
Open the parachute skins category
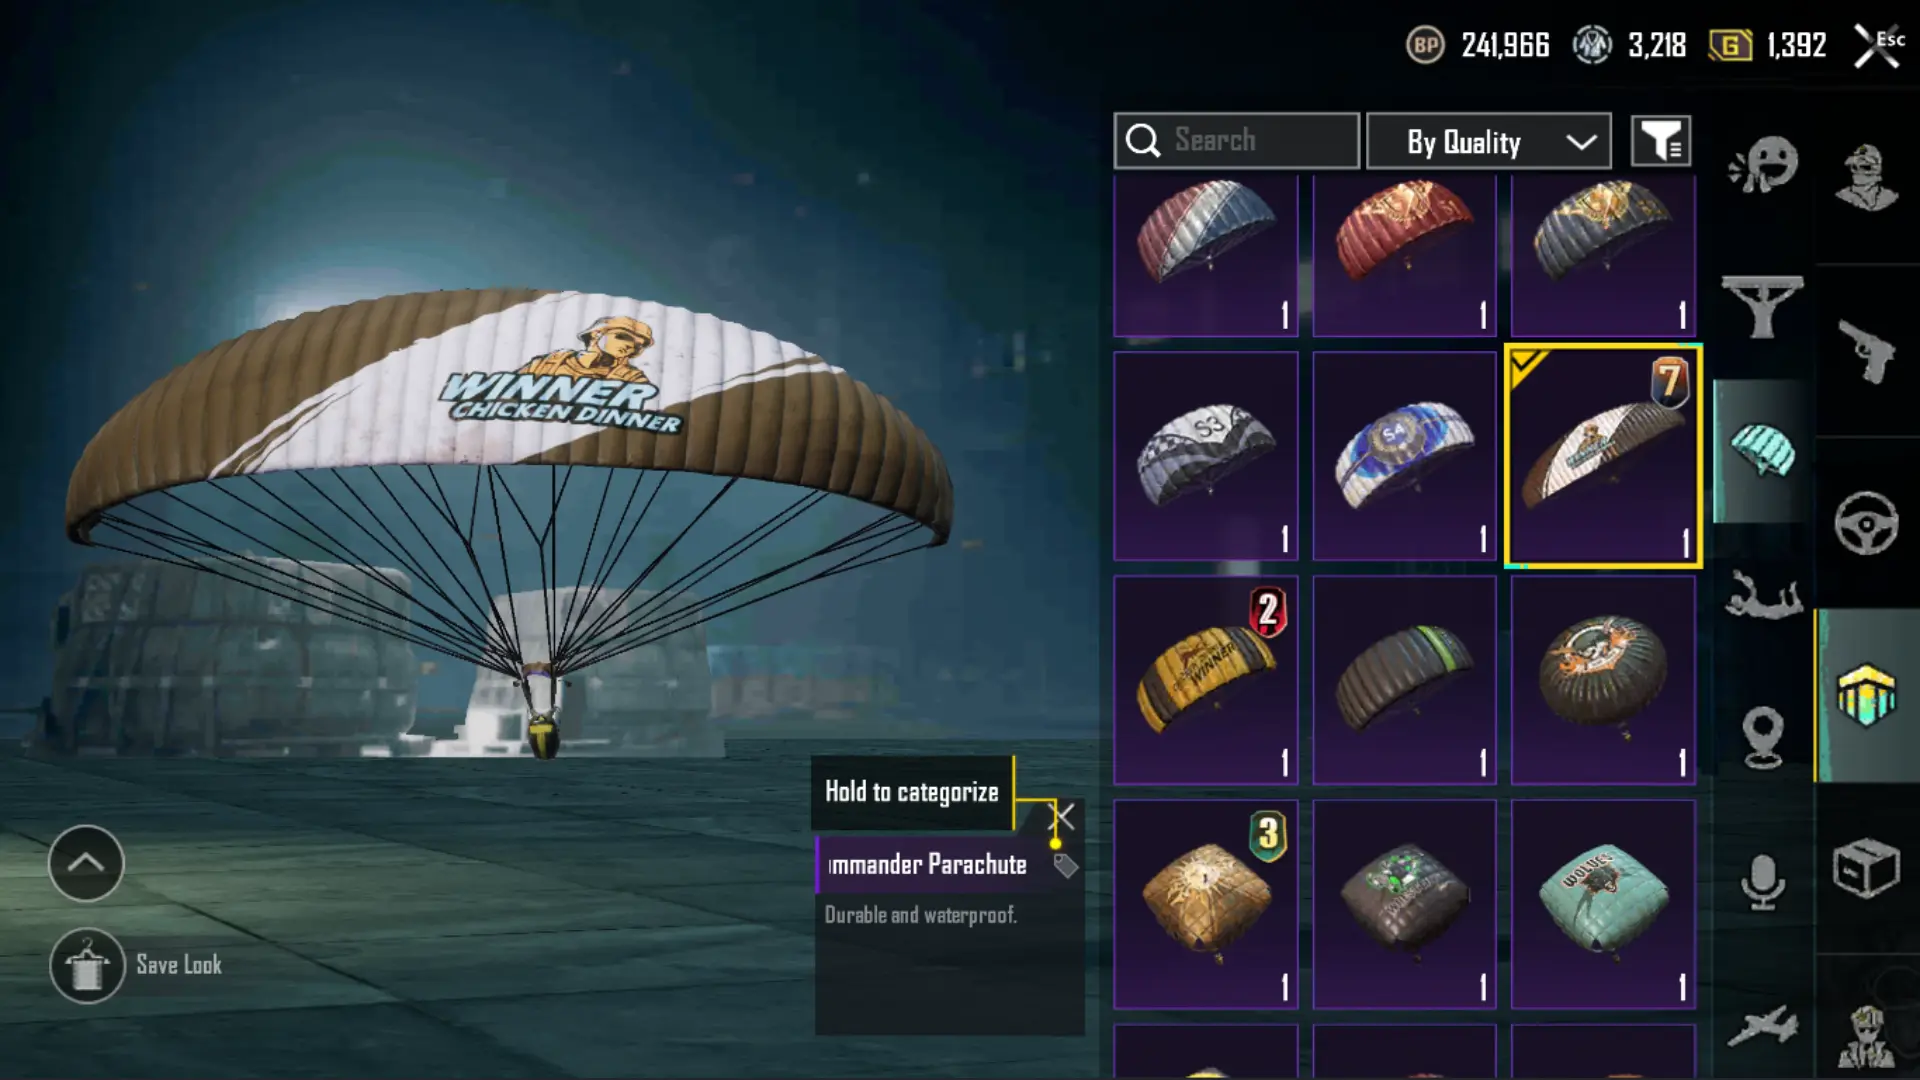[1762, 451]
